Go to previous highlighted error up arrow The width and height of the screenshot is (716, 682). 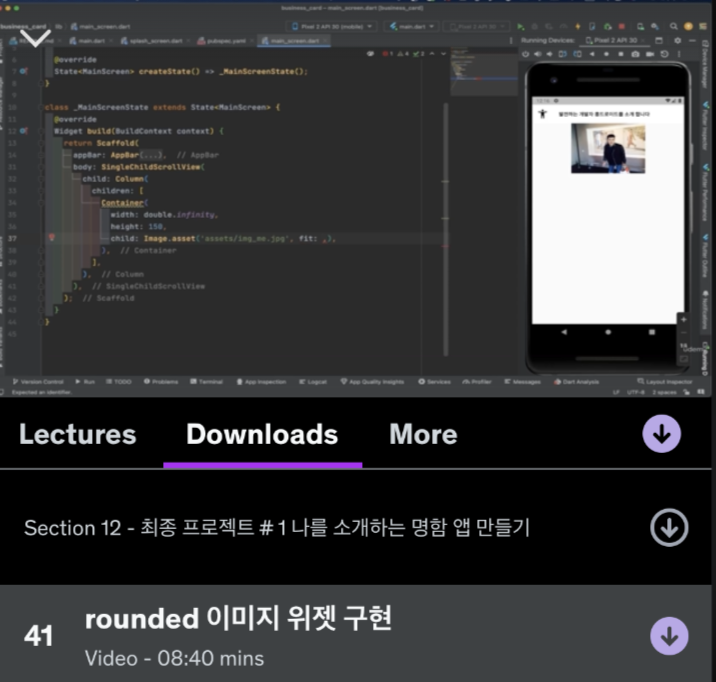point(432,54)
